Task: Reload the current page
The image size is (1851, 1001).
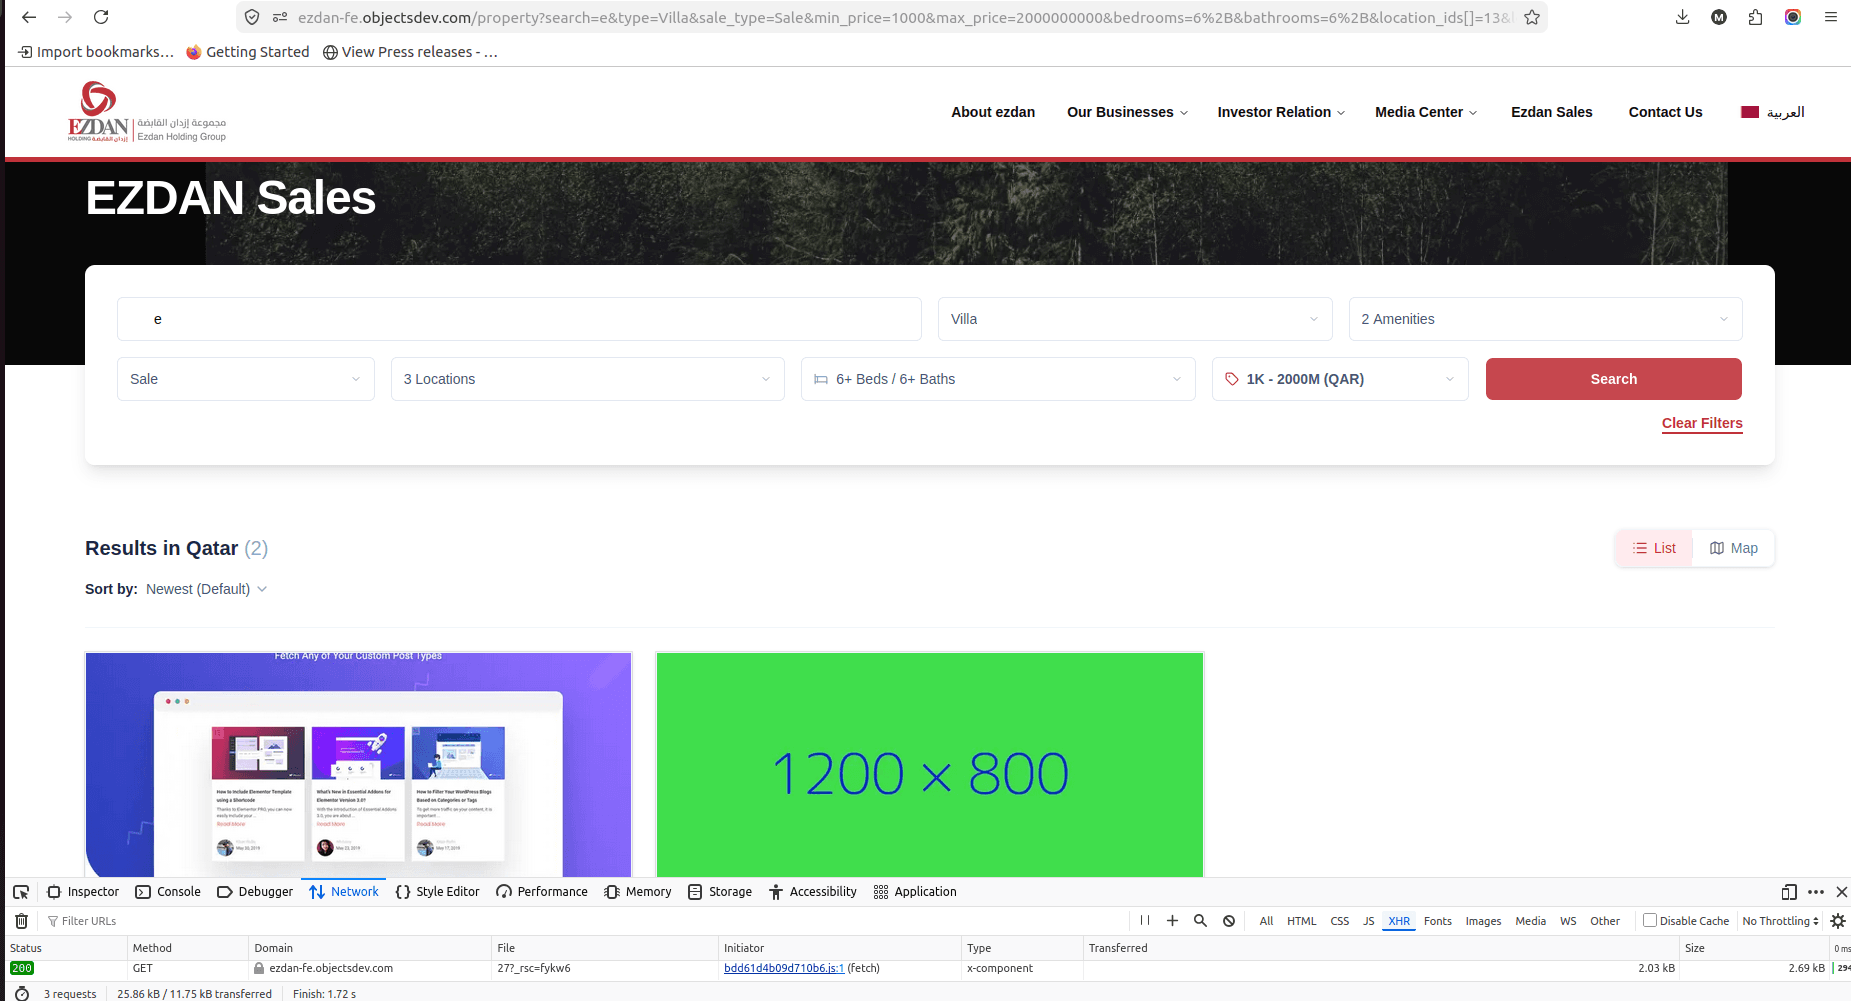Action: coord(101,17)
